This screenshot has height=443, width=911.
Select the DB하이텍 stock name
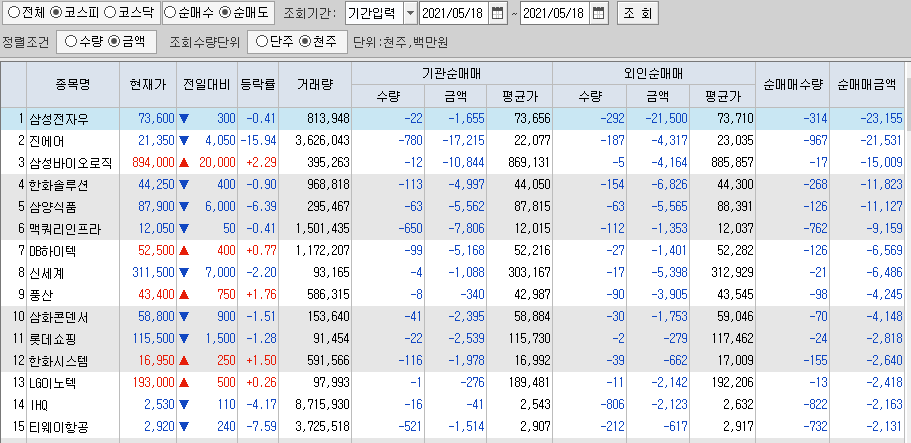(x=52, y=251)
